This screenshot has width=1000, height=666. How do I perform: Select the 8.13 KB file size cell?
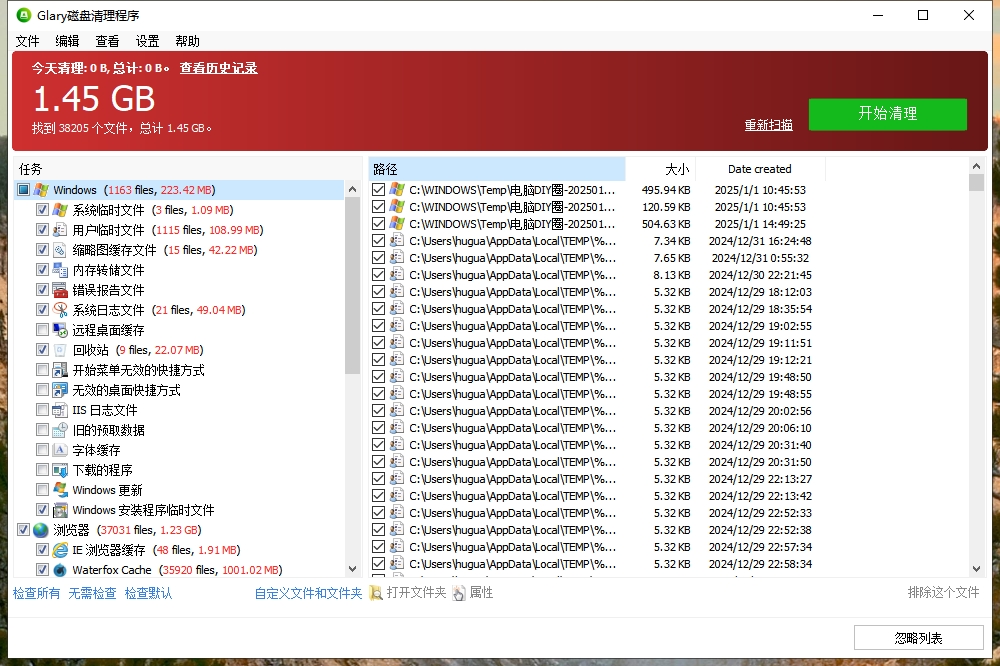[x=672, y=275]
